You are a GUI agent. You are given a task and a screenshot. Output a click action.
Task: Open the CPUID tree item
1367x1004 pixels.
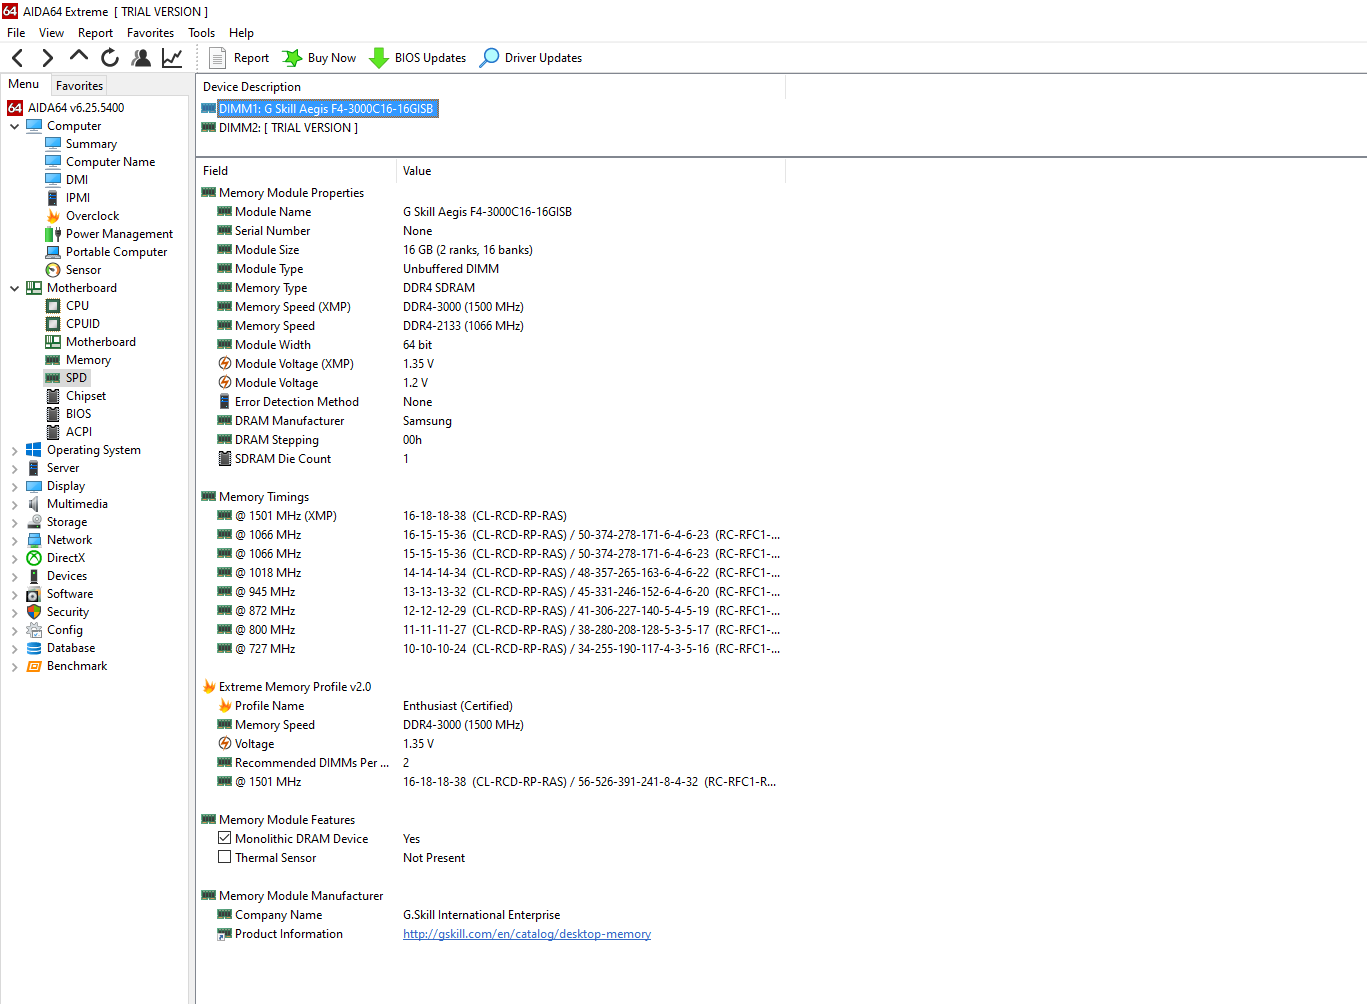point(72,324)
